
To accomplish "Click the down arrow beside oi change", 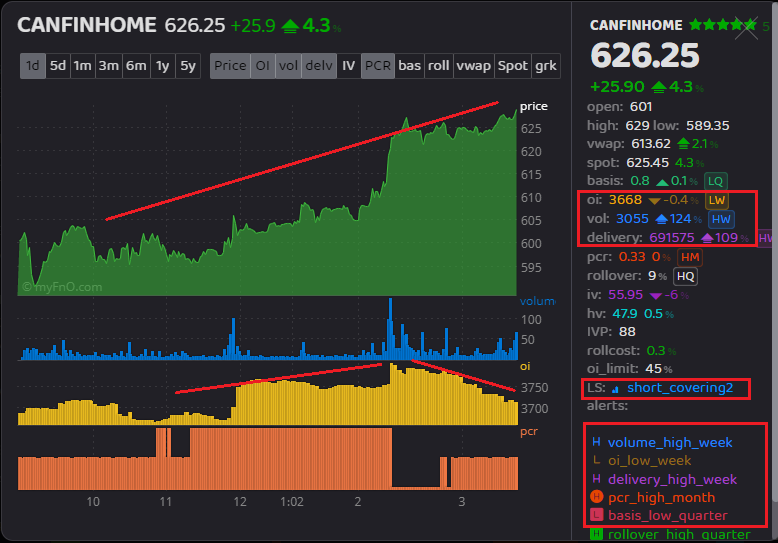I will pyautogui.click(x=654, y=201).
